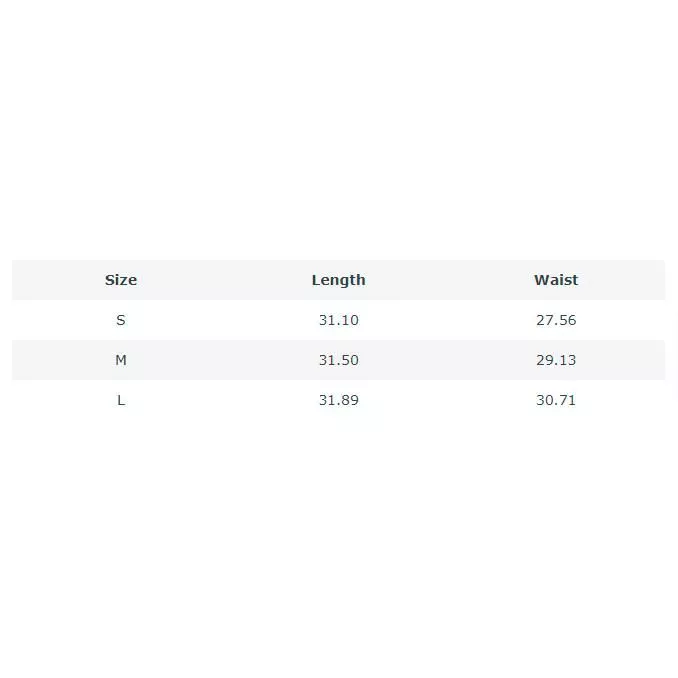
Task: Click S row space between S and 31.10
Action: point(222,320)
